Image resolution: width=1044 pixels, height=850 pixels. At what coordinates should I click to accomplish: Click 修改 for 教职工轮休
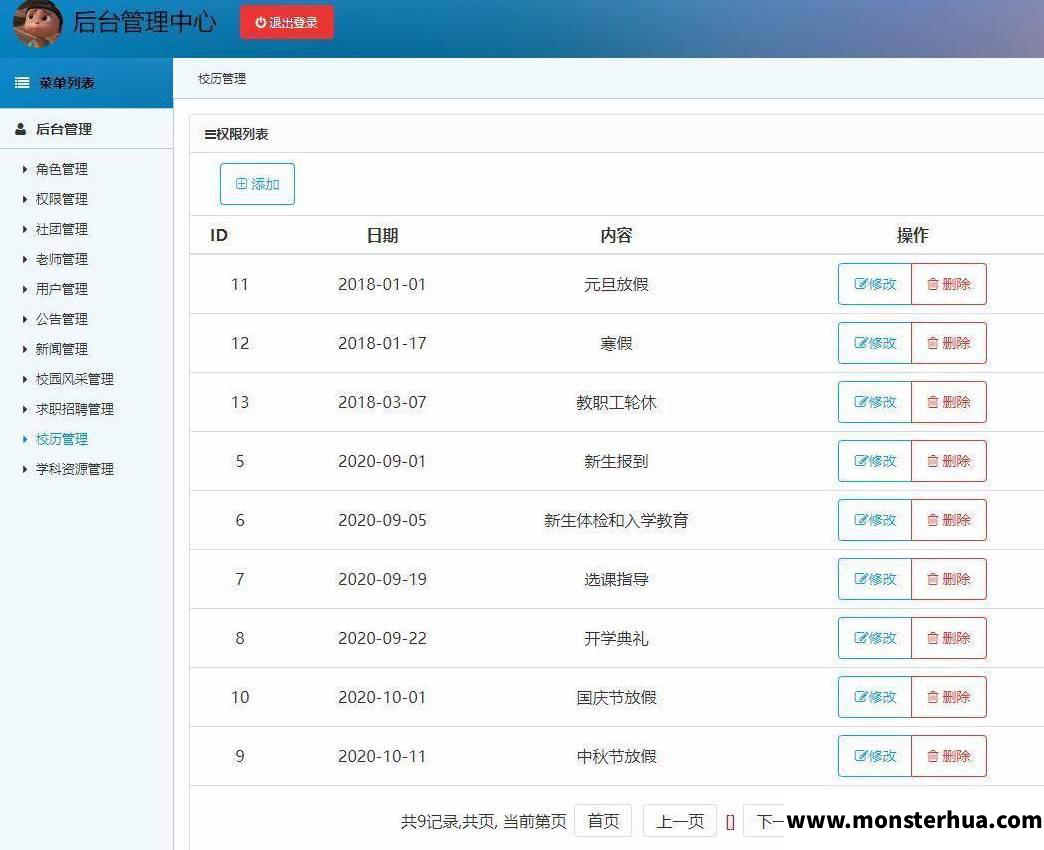coord(875,402)
